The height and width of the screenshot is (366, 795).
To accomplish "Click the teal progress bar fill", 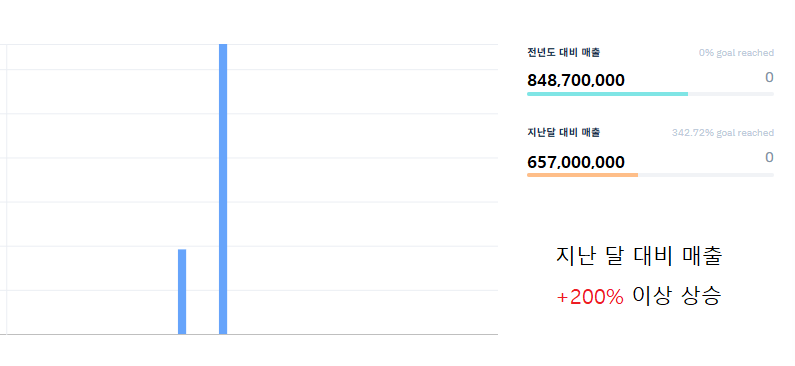I will coord(607,94).
